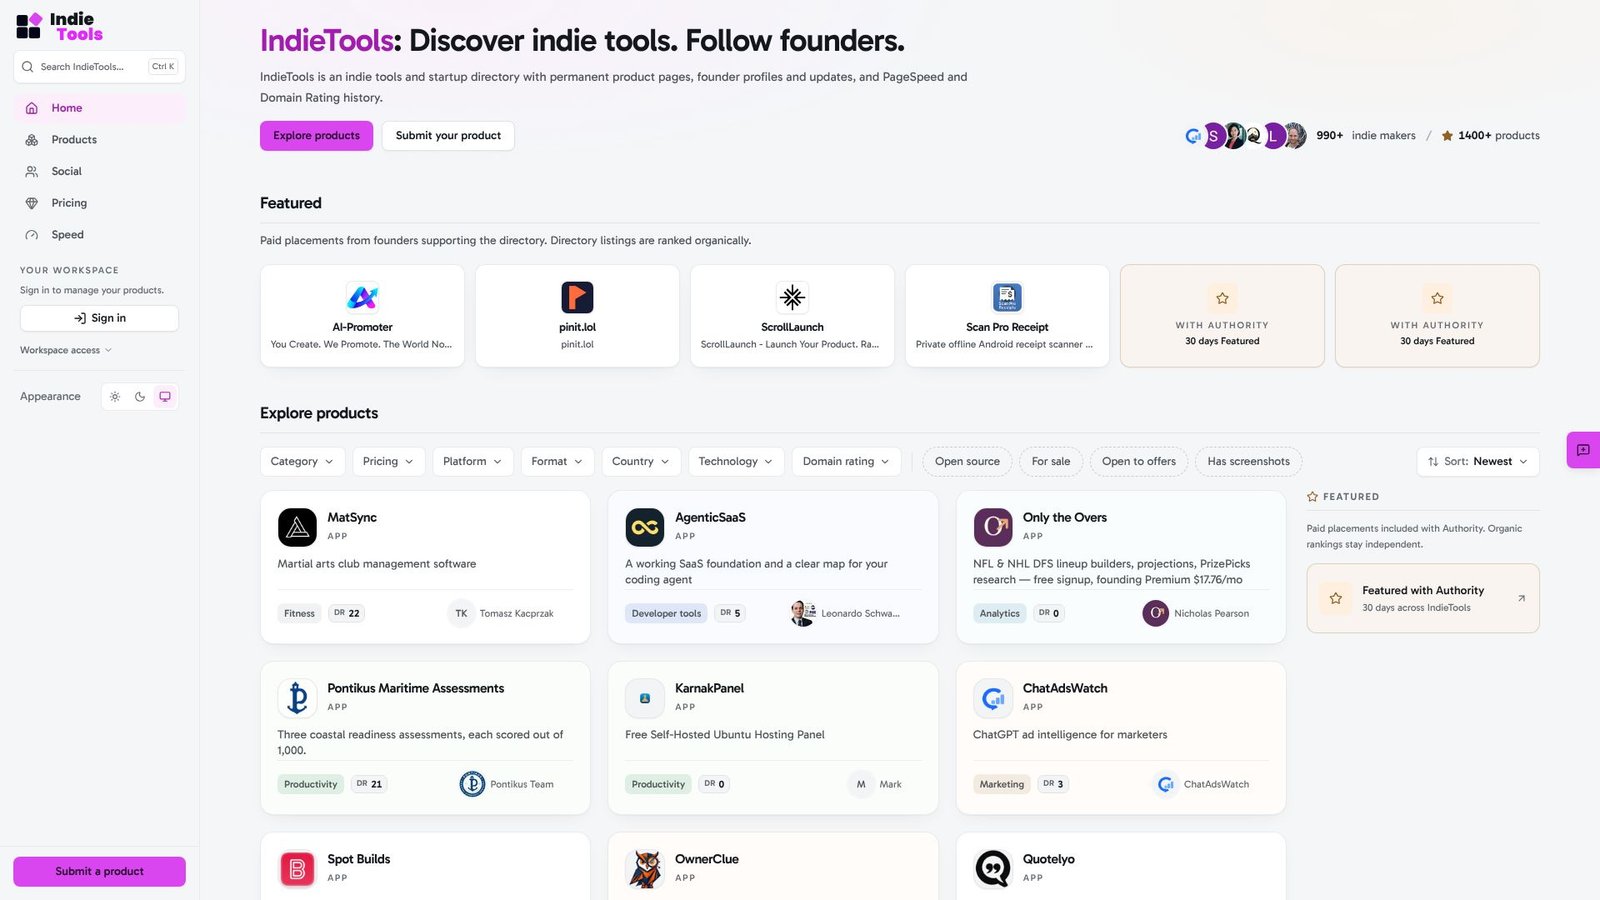Open the Platform filter dropdown
Image resolution: width=1600 pixels, height=900 pixels.
pyautogui.click(x=472, y=461)
